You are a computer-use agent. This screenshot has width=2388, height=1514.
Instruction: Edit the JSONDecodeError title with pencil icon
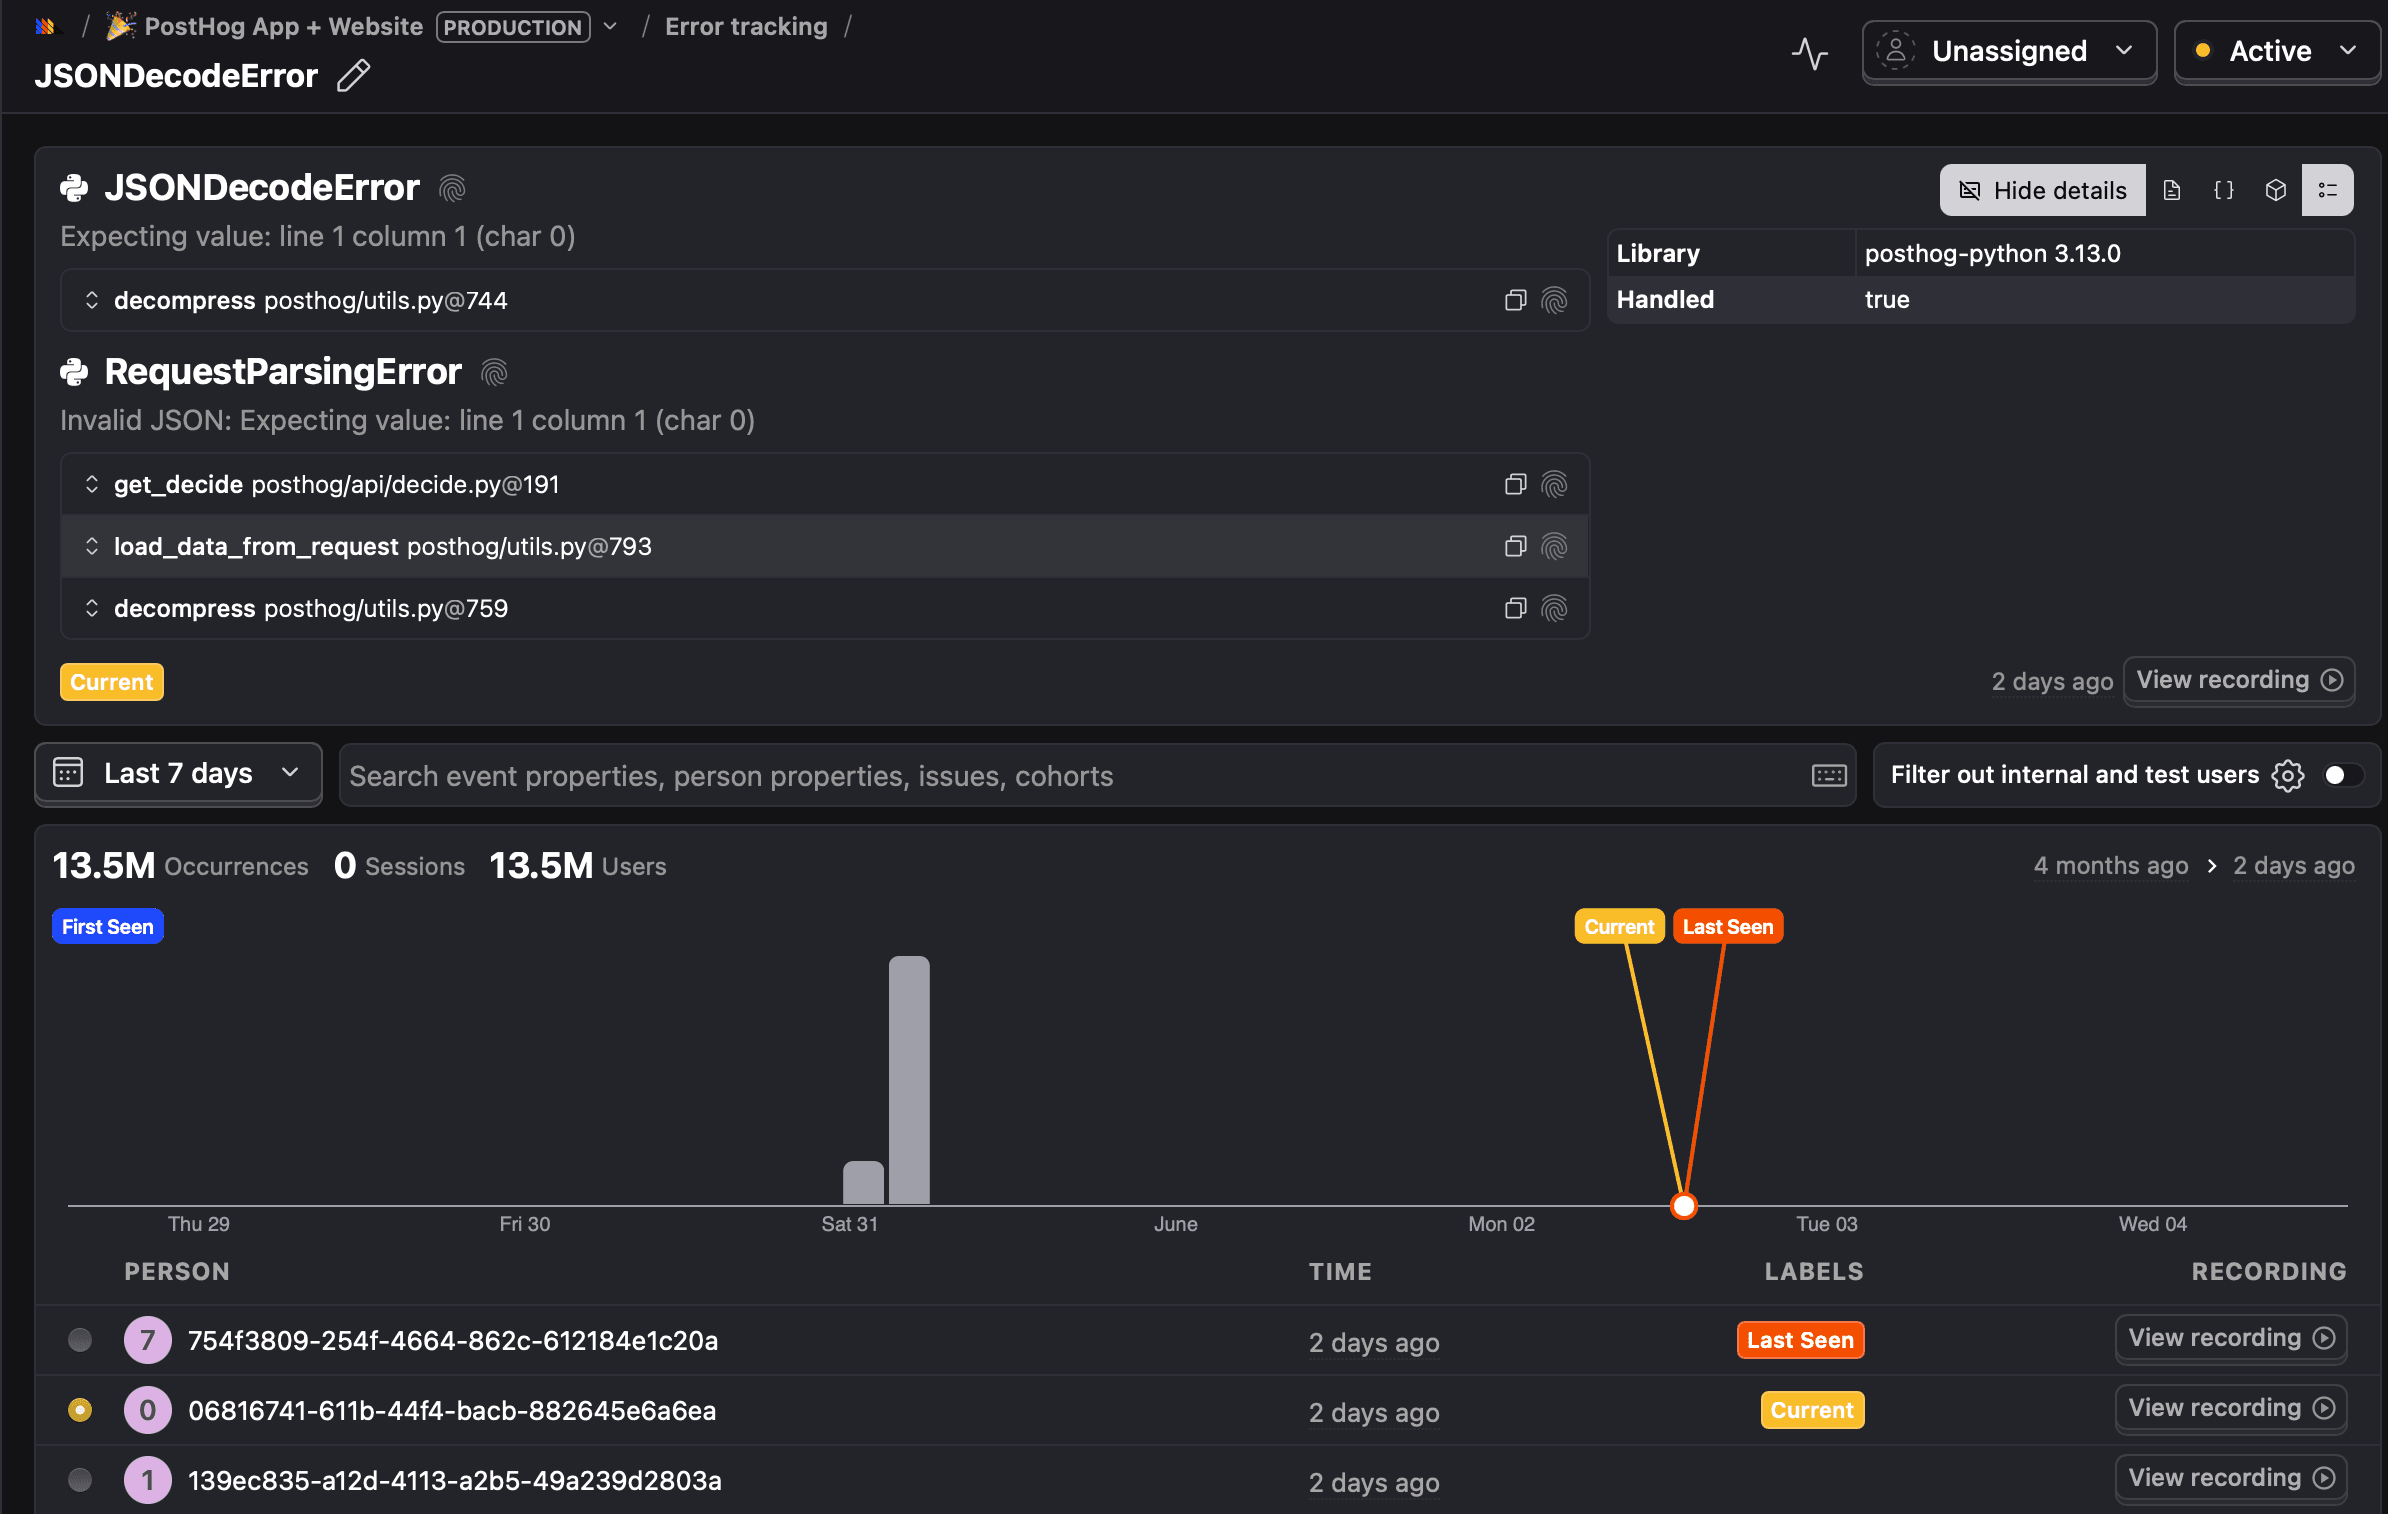tap(353, 76)
